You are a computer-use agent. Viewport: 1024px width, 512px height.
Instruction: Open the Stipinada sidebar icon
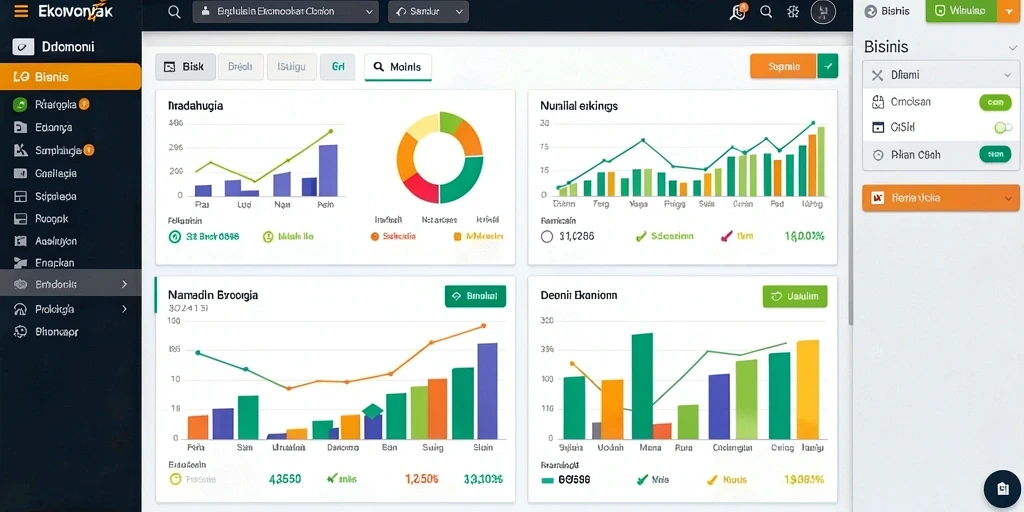(x=20, y=196)
